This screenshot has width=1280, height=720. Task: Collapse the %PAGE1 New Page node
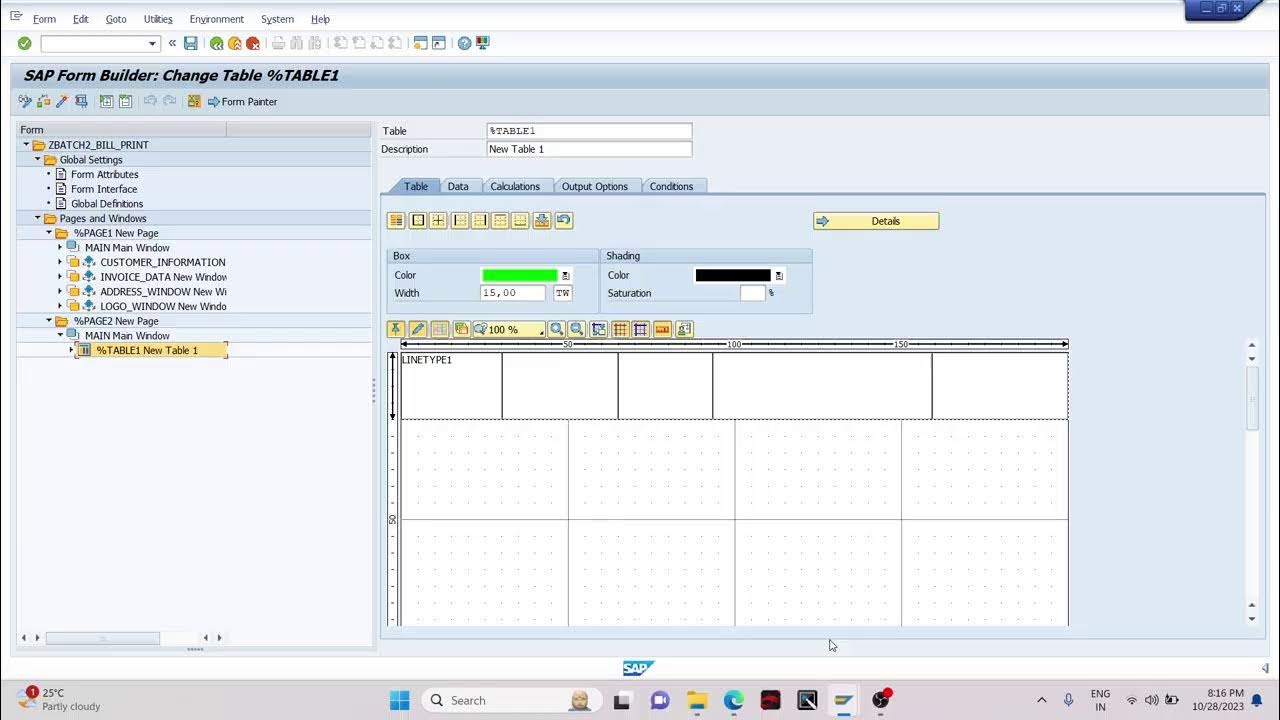(49, 233)
